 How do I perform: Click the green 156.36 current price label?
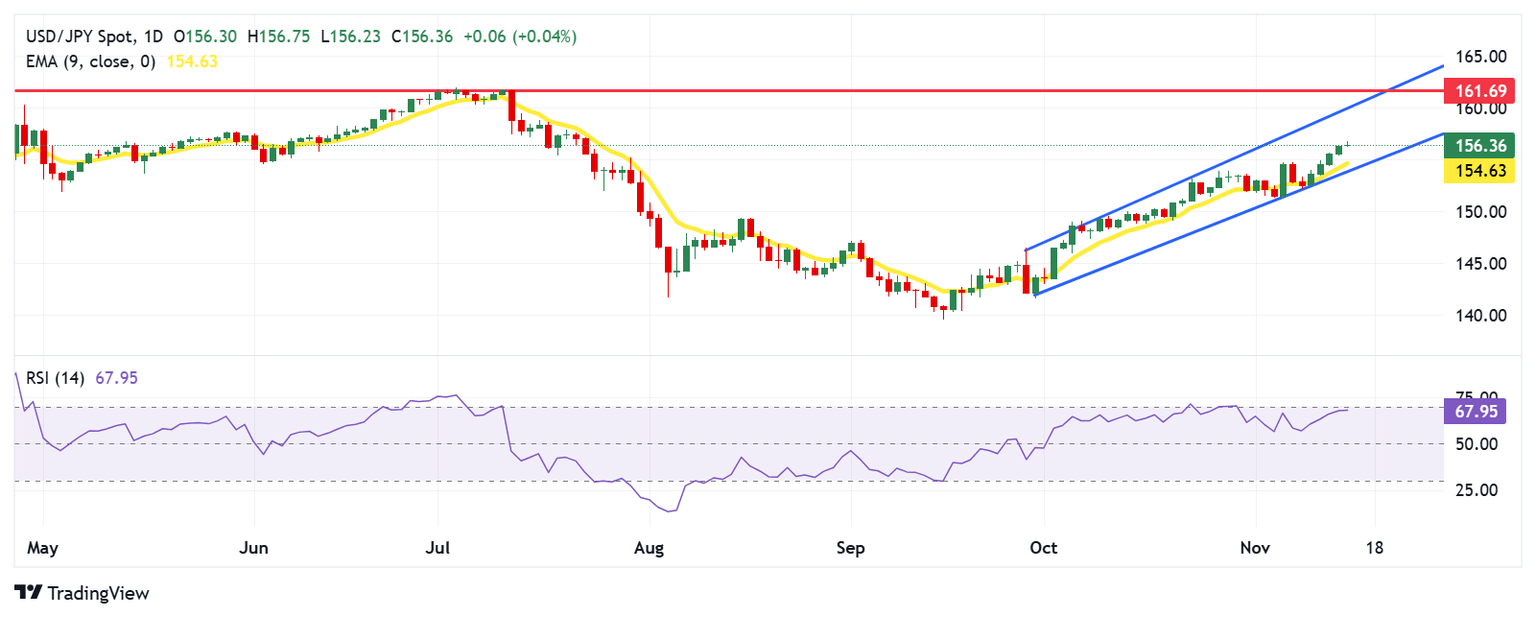tap(1481, 146)
